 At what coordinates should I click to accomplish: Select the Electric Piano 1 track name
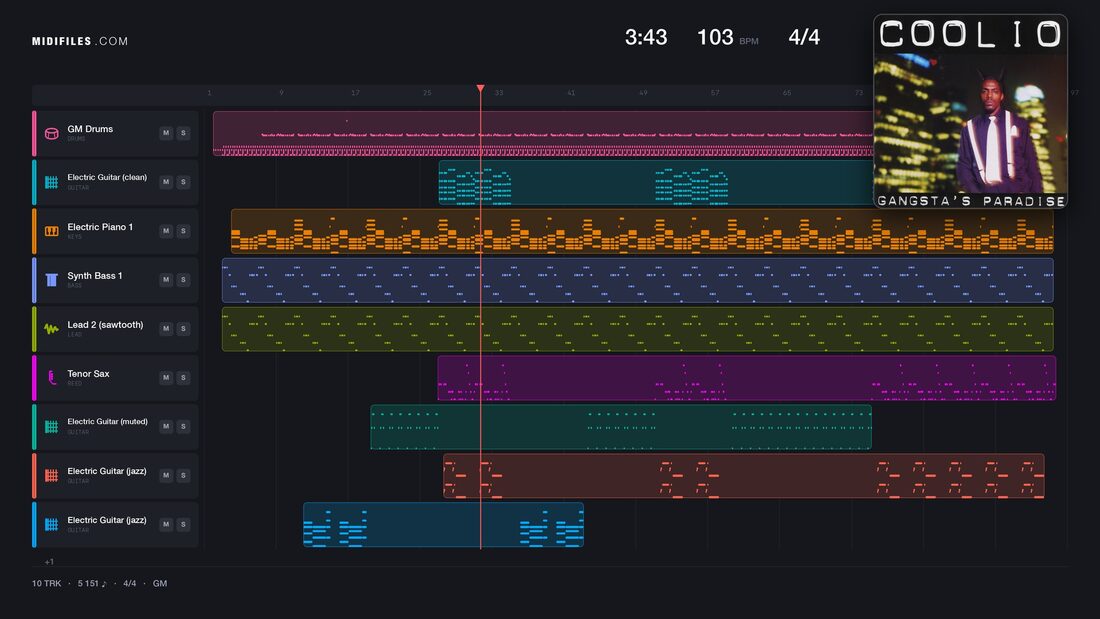[100, 227]
